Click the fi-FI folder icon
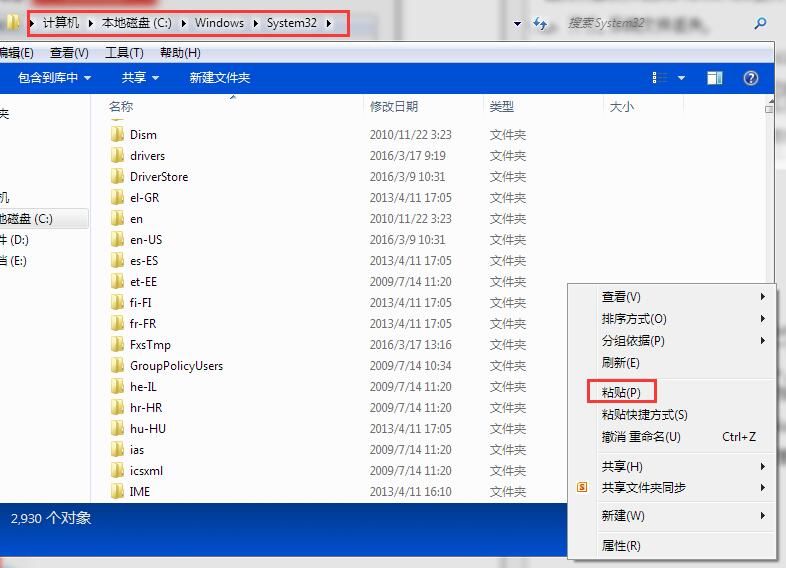786x568 pixels. point(117,303)
